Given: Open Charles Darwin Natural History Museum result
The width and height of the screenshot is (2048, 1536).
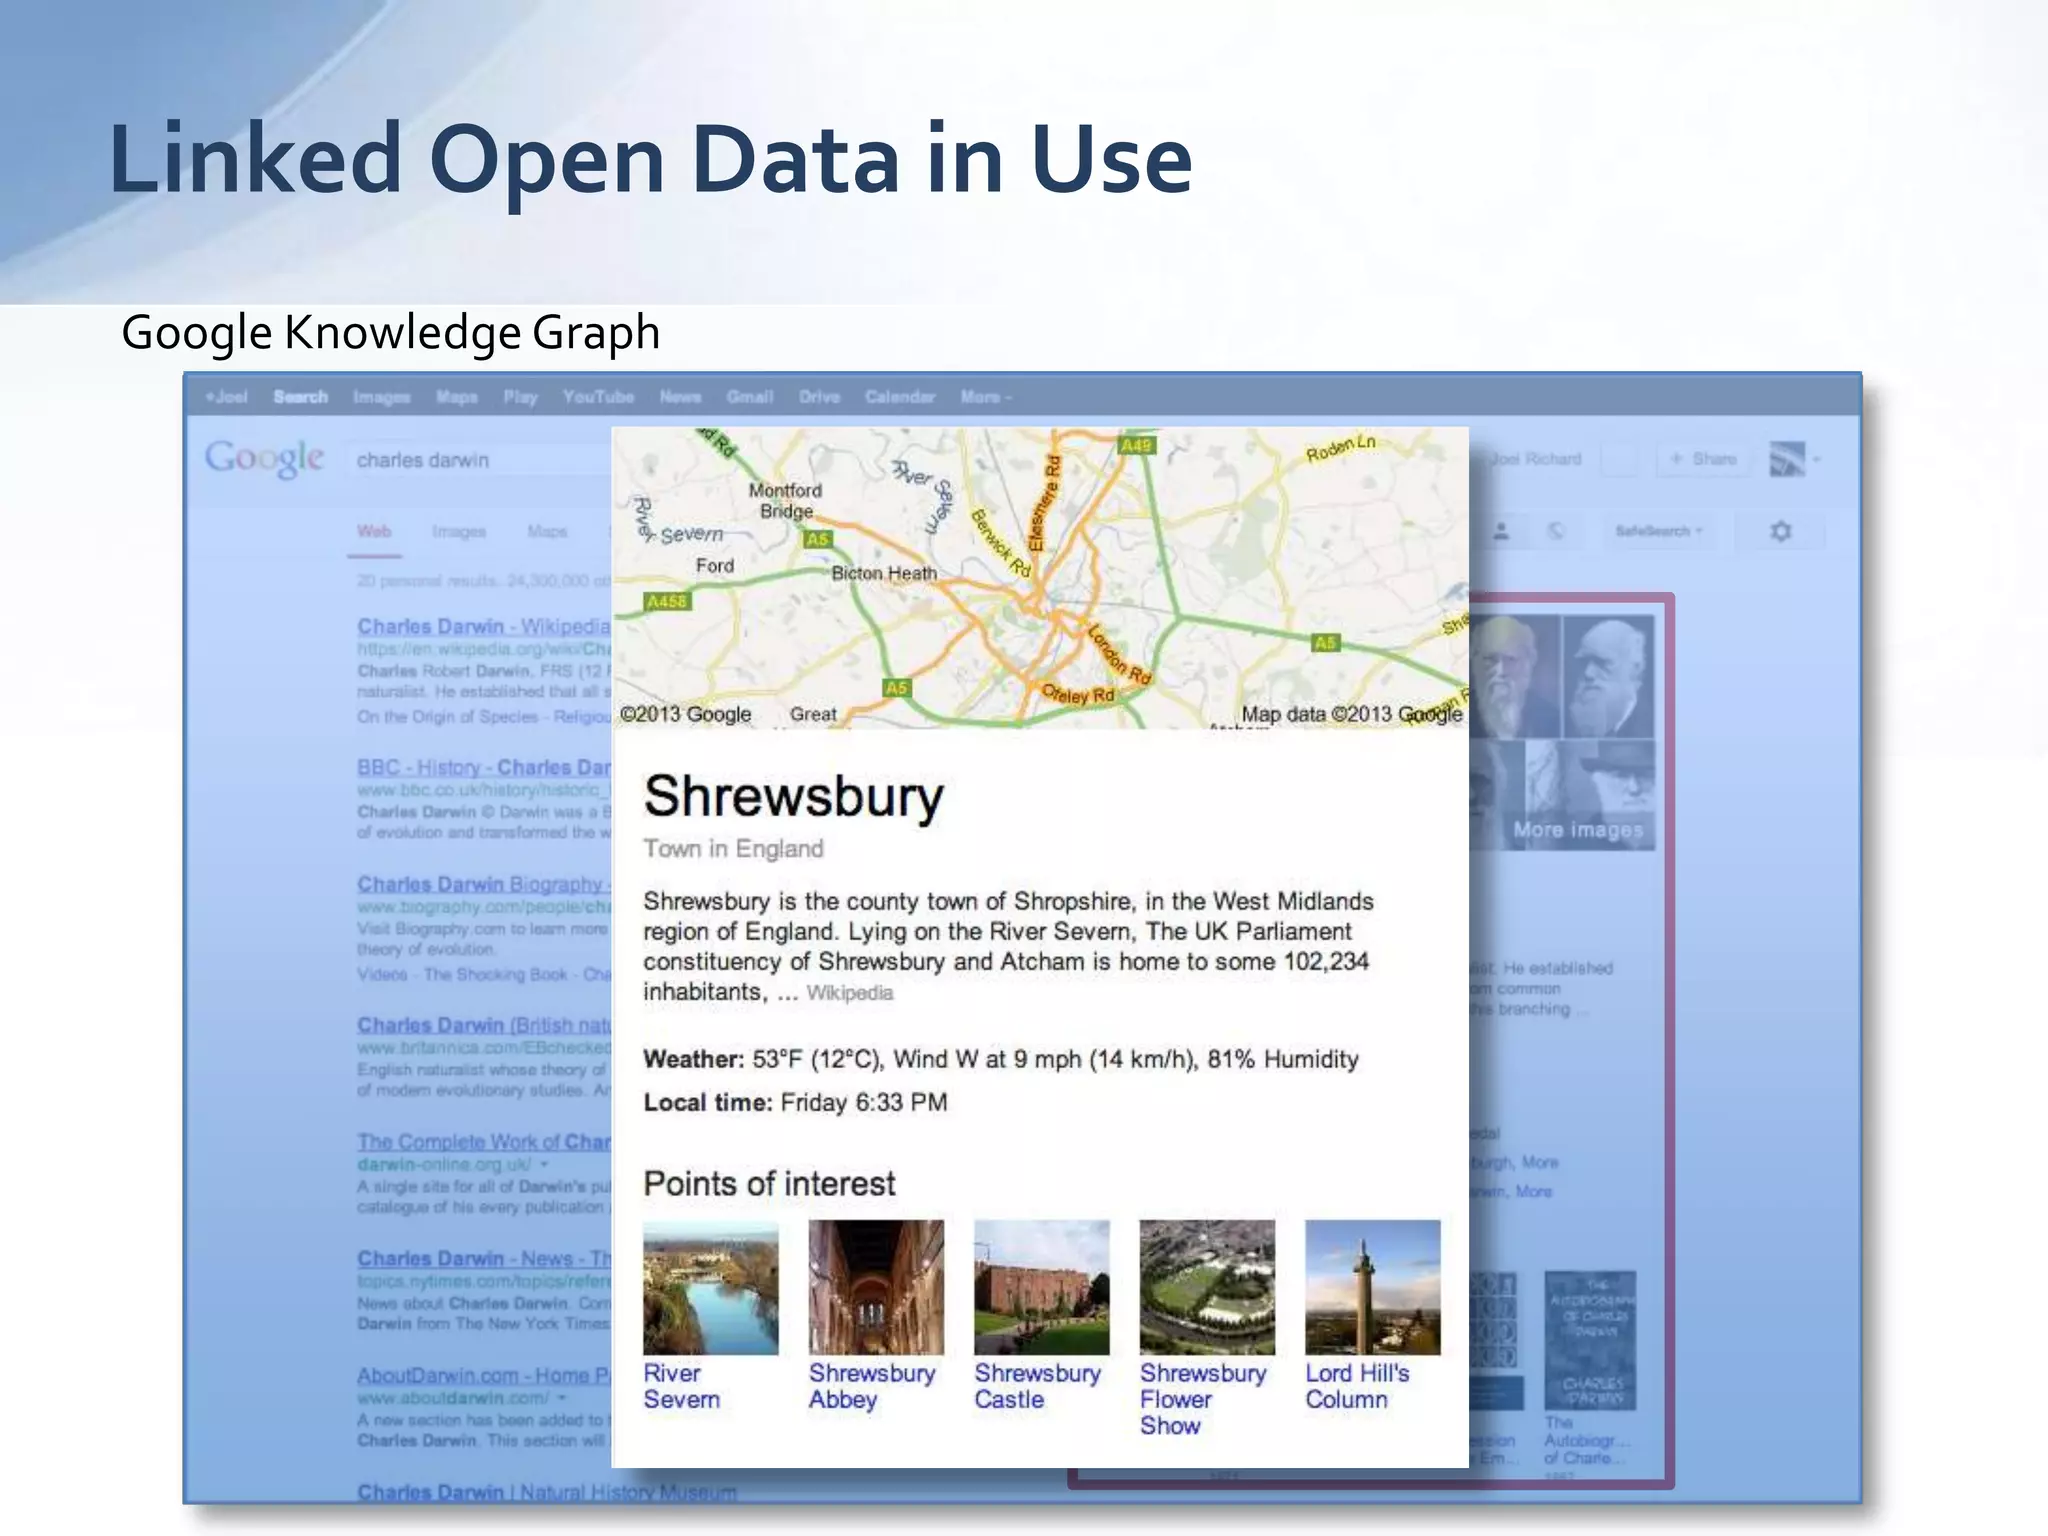Looking at the screenshot, I should point(546,1492).
